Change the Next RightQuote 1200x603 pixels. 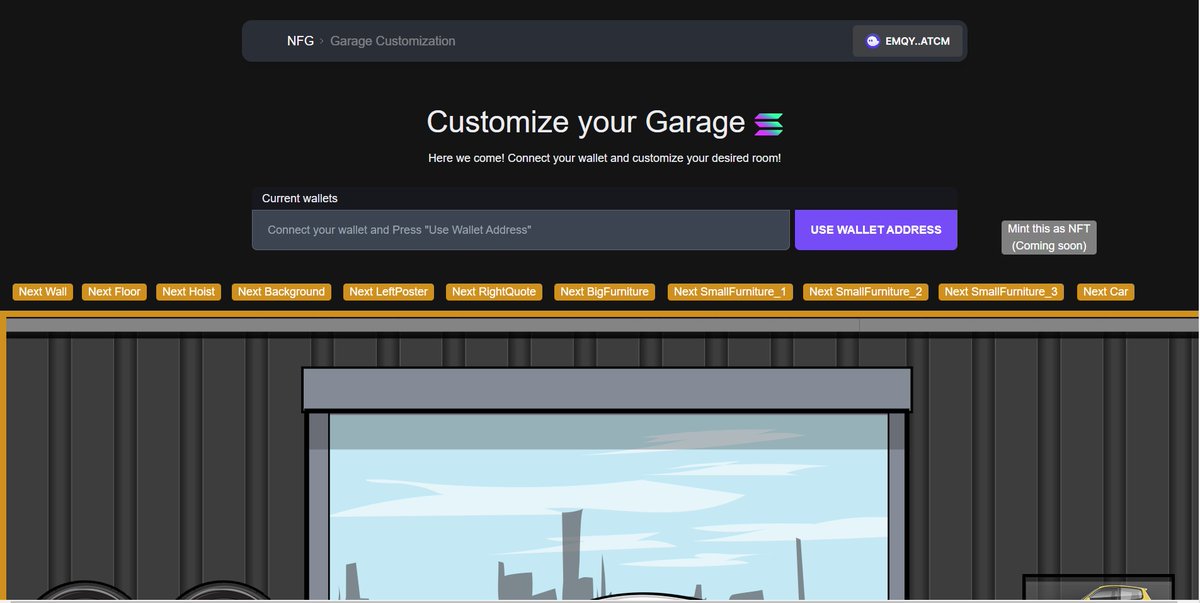tap(494, 292)
